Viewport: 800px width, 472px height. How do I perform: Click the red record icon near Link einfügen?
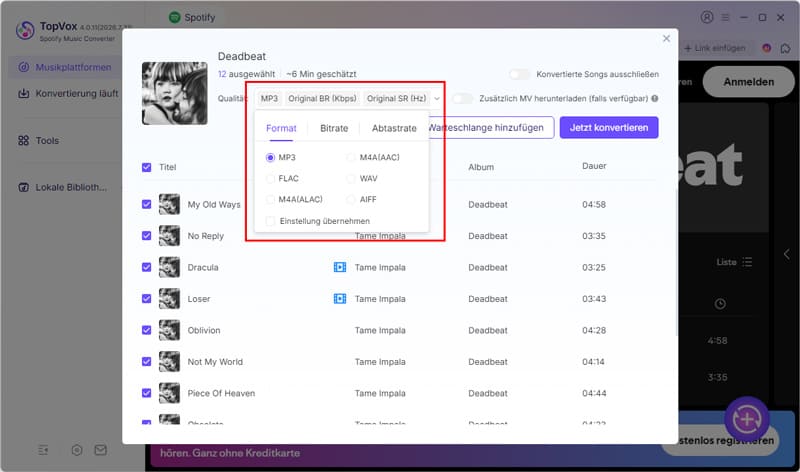click(x=766, y=48)
